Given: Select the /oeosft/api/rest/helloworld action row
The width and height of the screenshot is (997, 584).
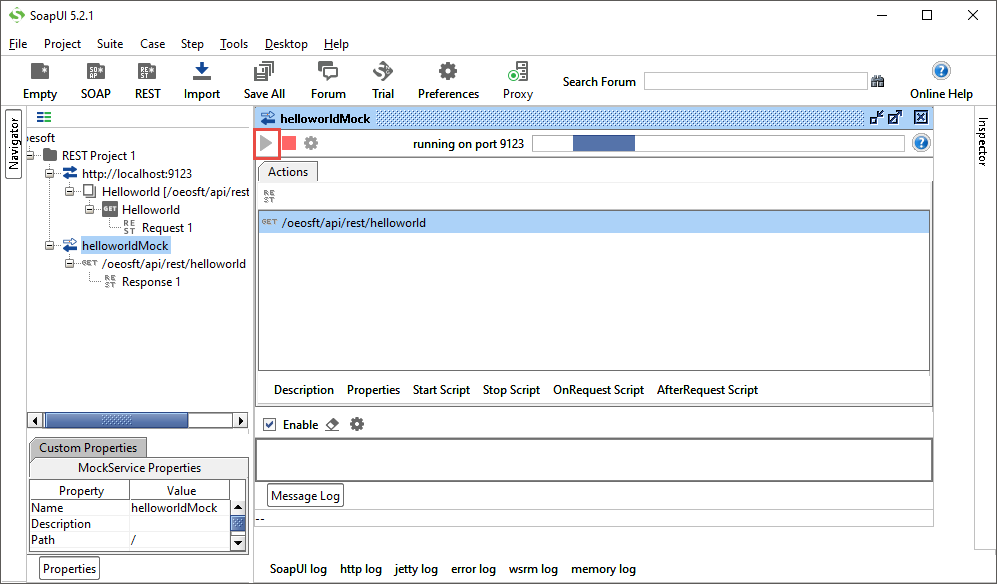Looking at the screenshot, I should (x=593, y=223).
